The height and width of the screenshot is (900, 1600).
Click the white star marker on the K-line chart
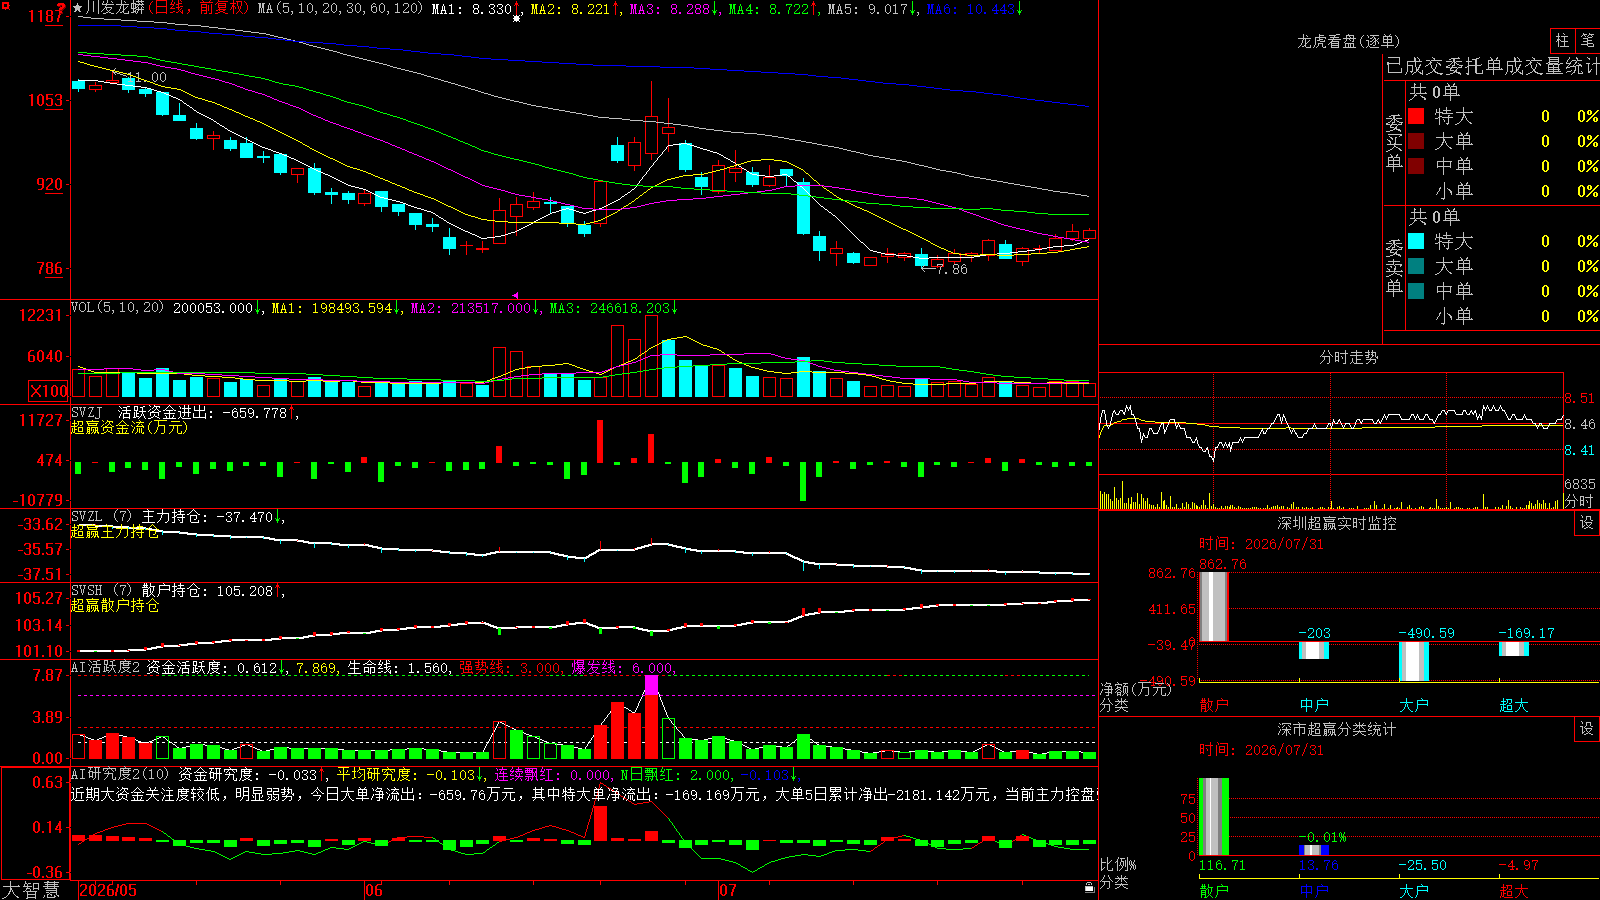pos(516,18)
